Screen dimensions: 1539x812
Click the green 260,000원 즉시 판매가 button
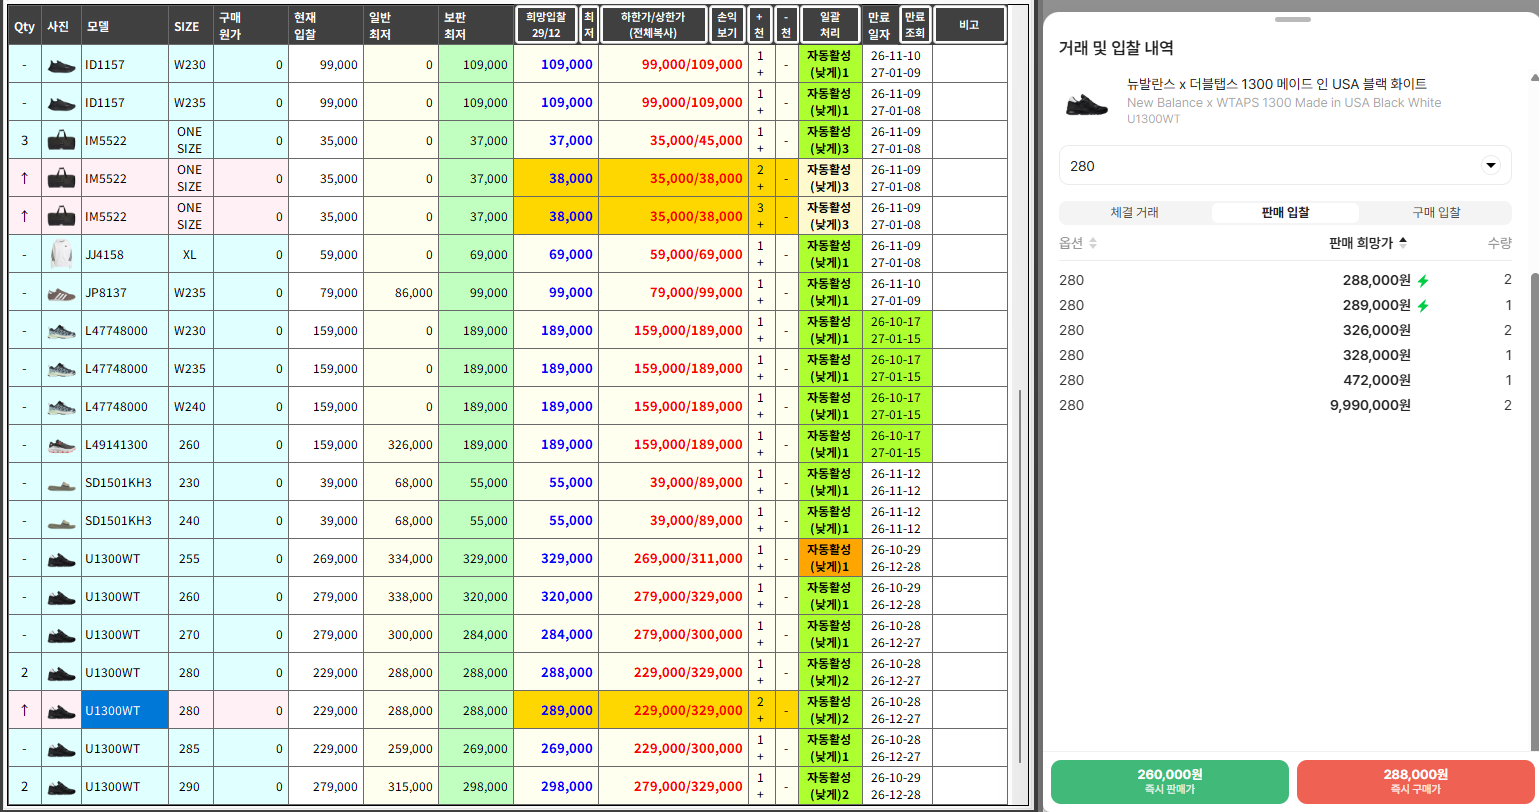[x=1170, y=781]
